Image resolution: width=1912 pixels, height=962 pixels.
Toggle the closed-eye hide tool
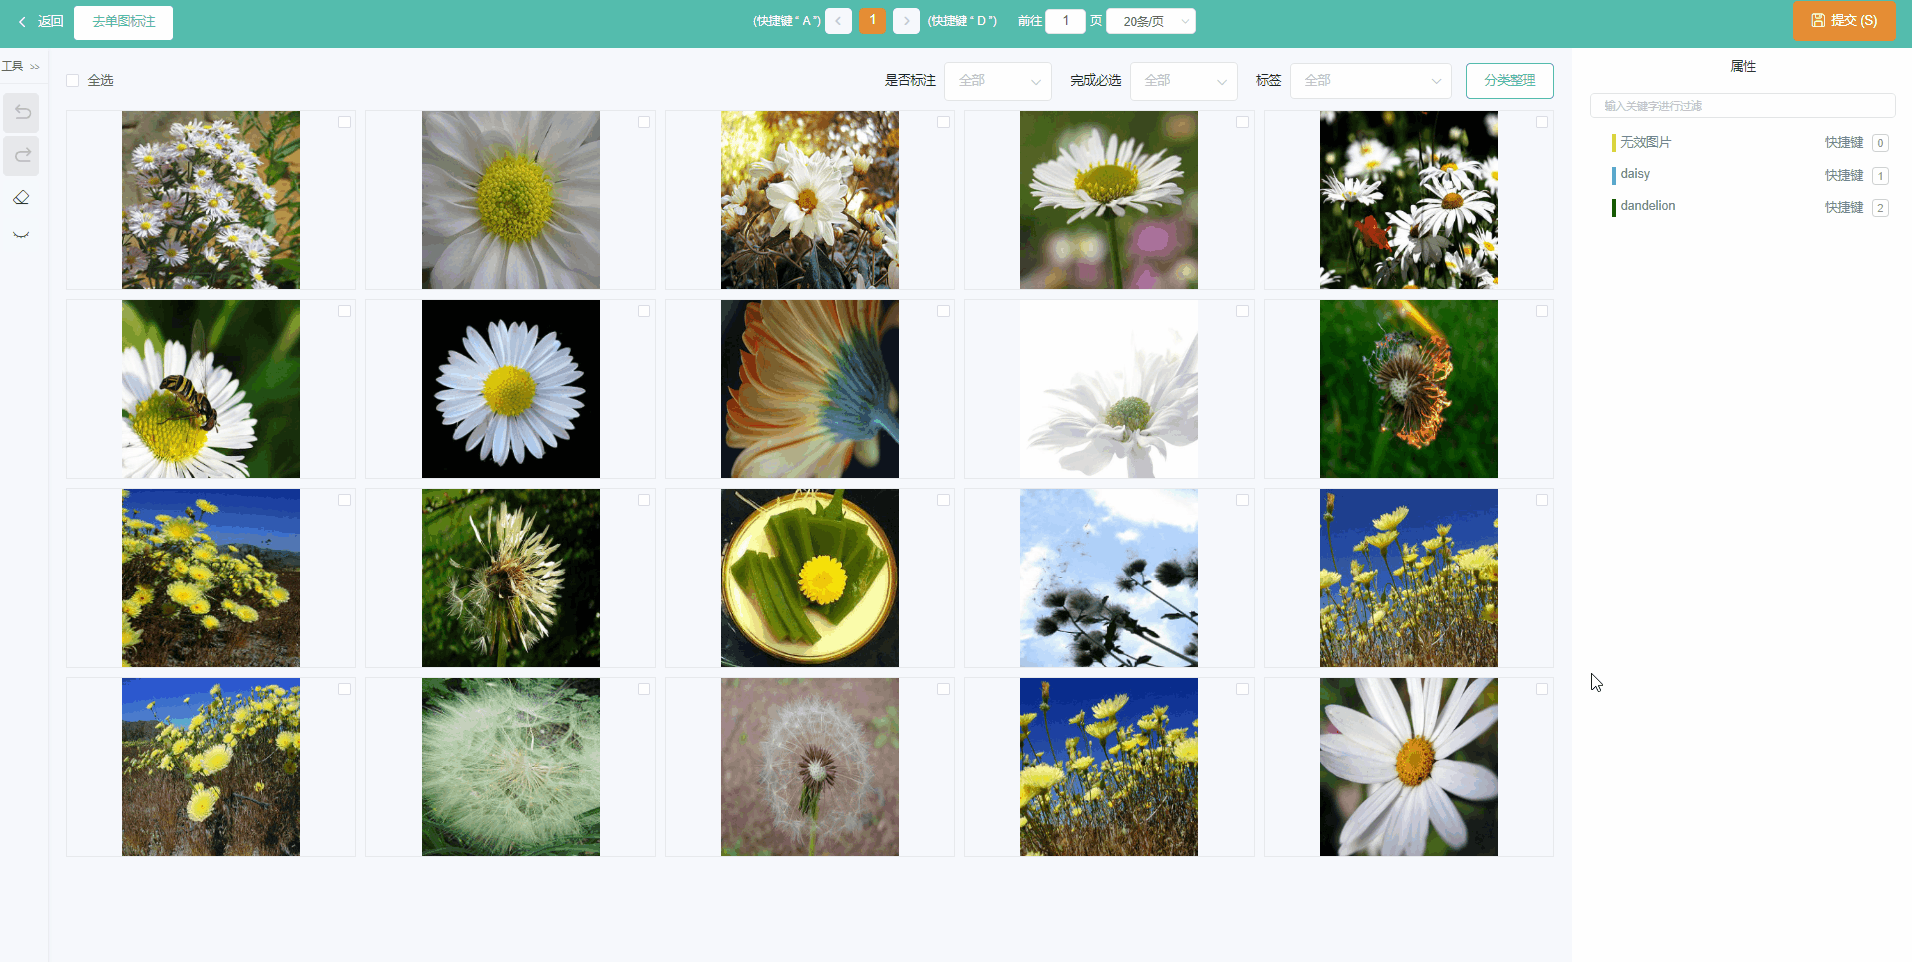pyautogui.click(x=21, y=235)
